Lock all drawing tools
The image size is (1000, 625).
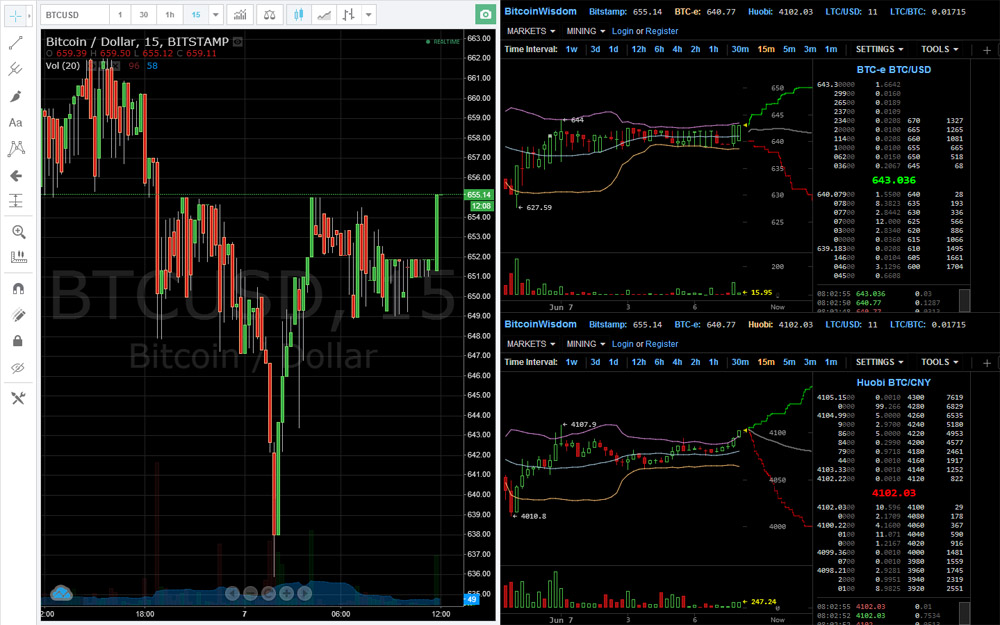click(x=18, y=341)
